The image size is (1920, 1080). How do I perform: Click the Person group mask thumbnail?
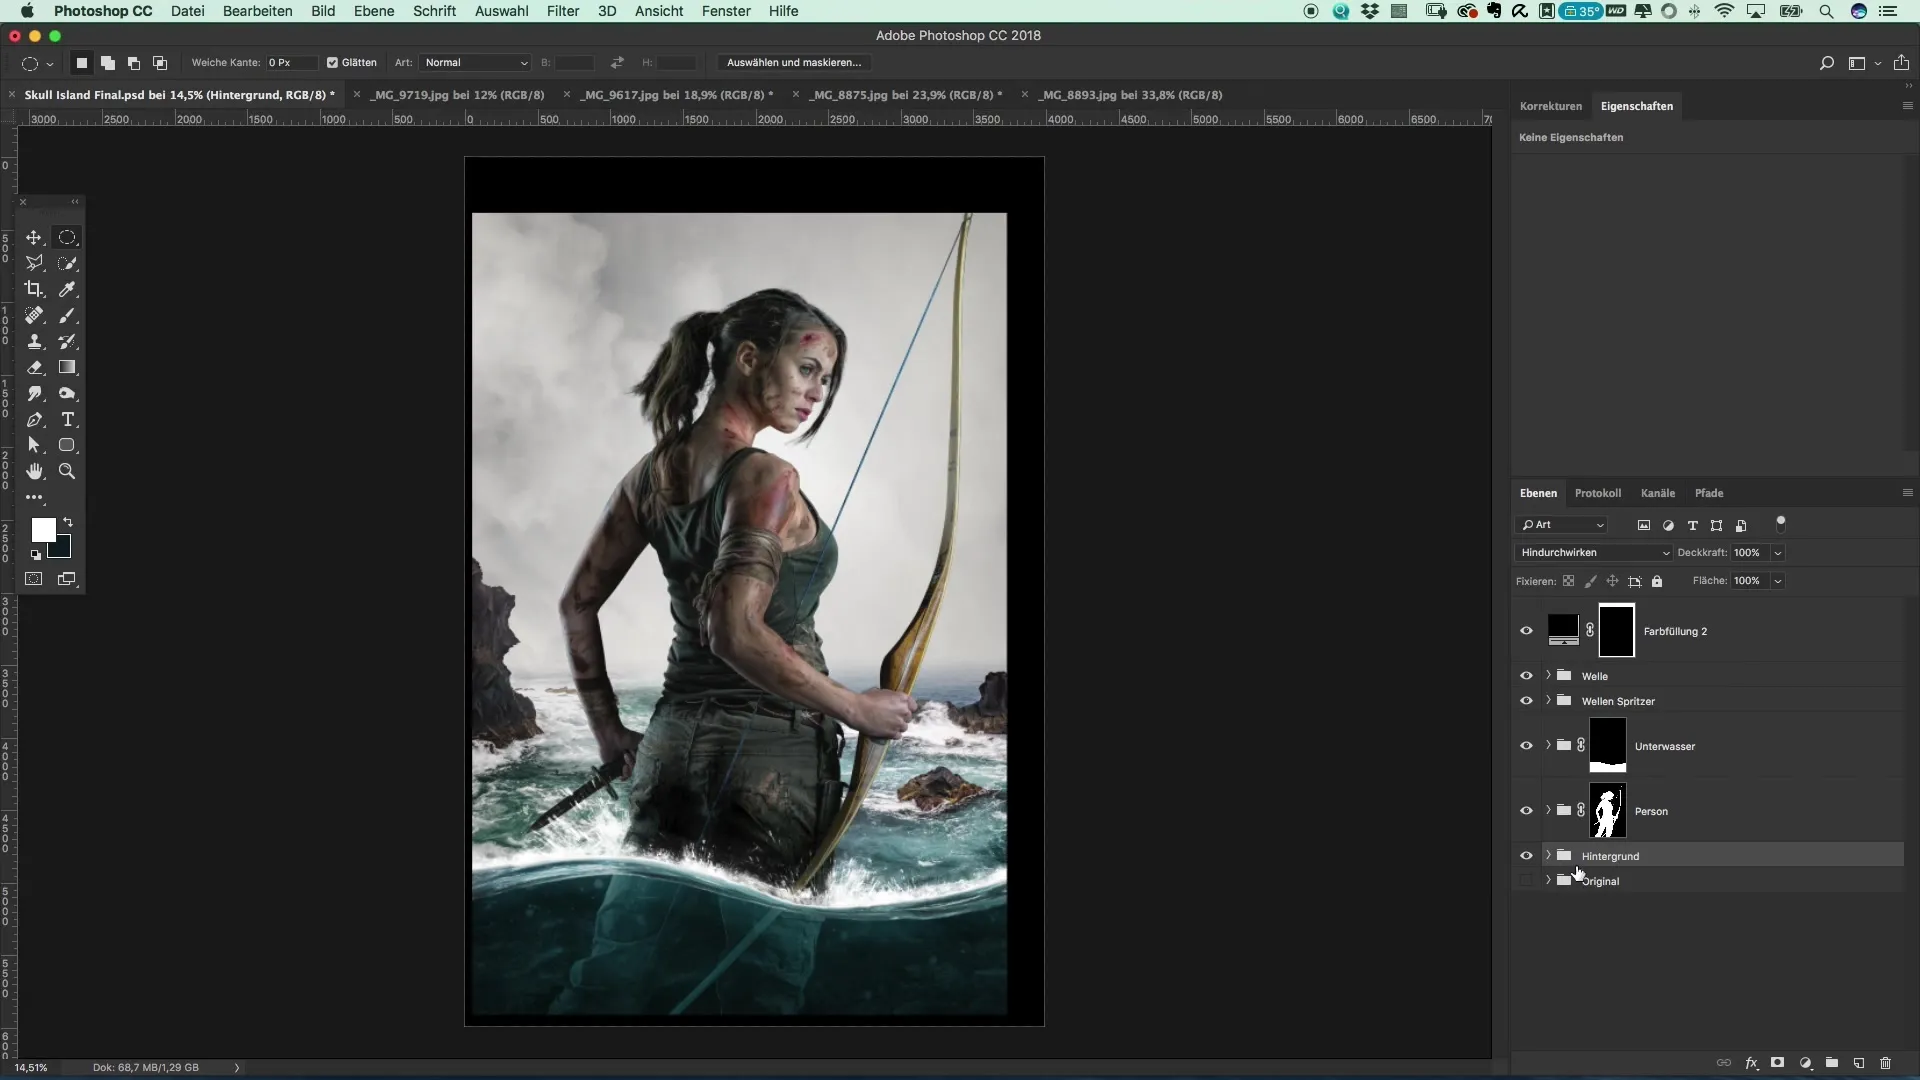(1607, 811)
